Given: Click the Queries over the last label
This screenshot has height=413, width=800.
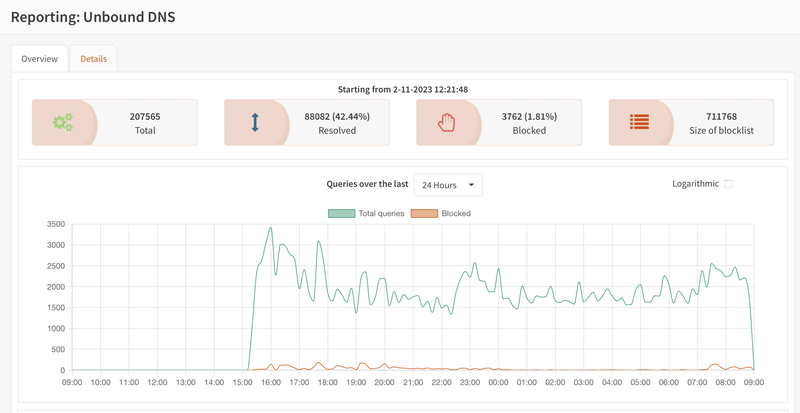Looking at the screenshot, I should pos(367,184).
